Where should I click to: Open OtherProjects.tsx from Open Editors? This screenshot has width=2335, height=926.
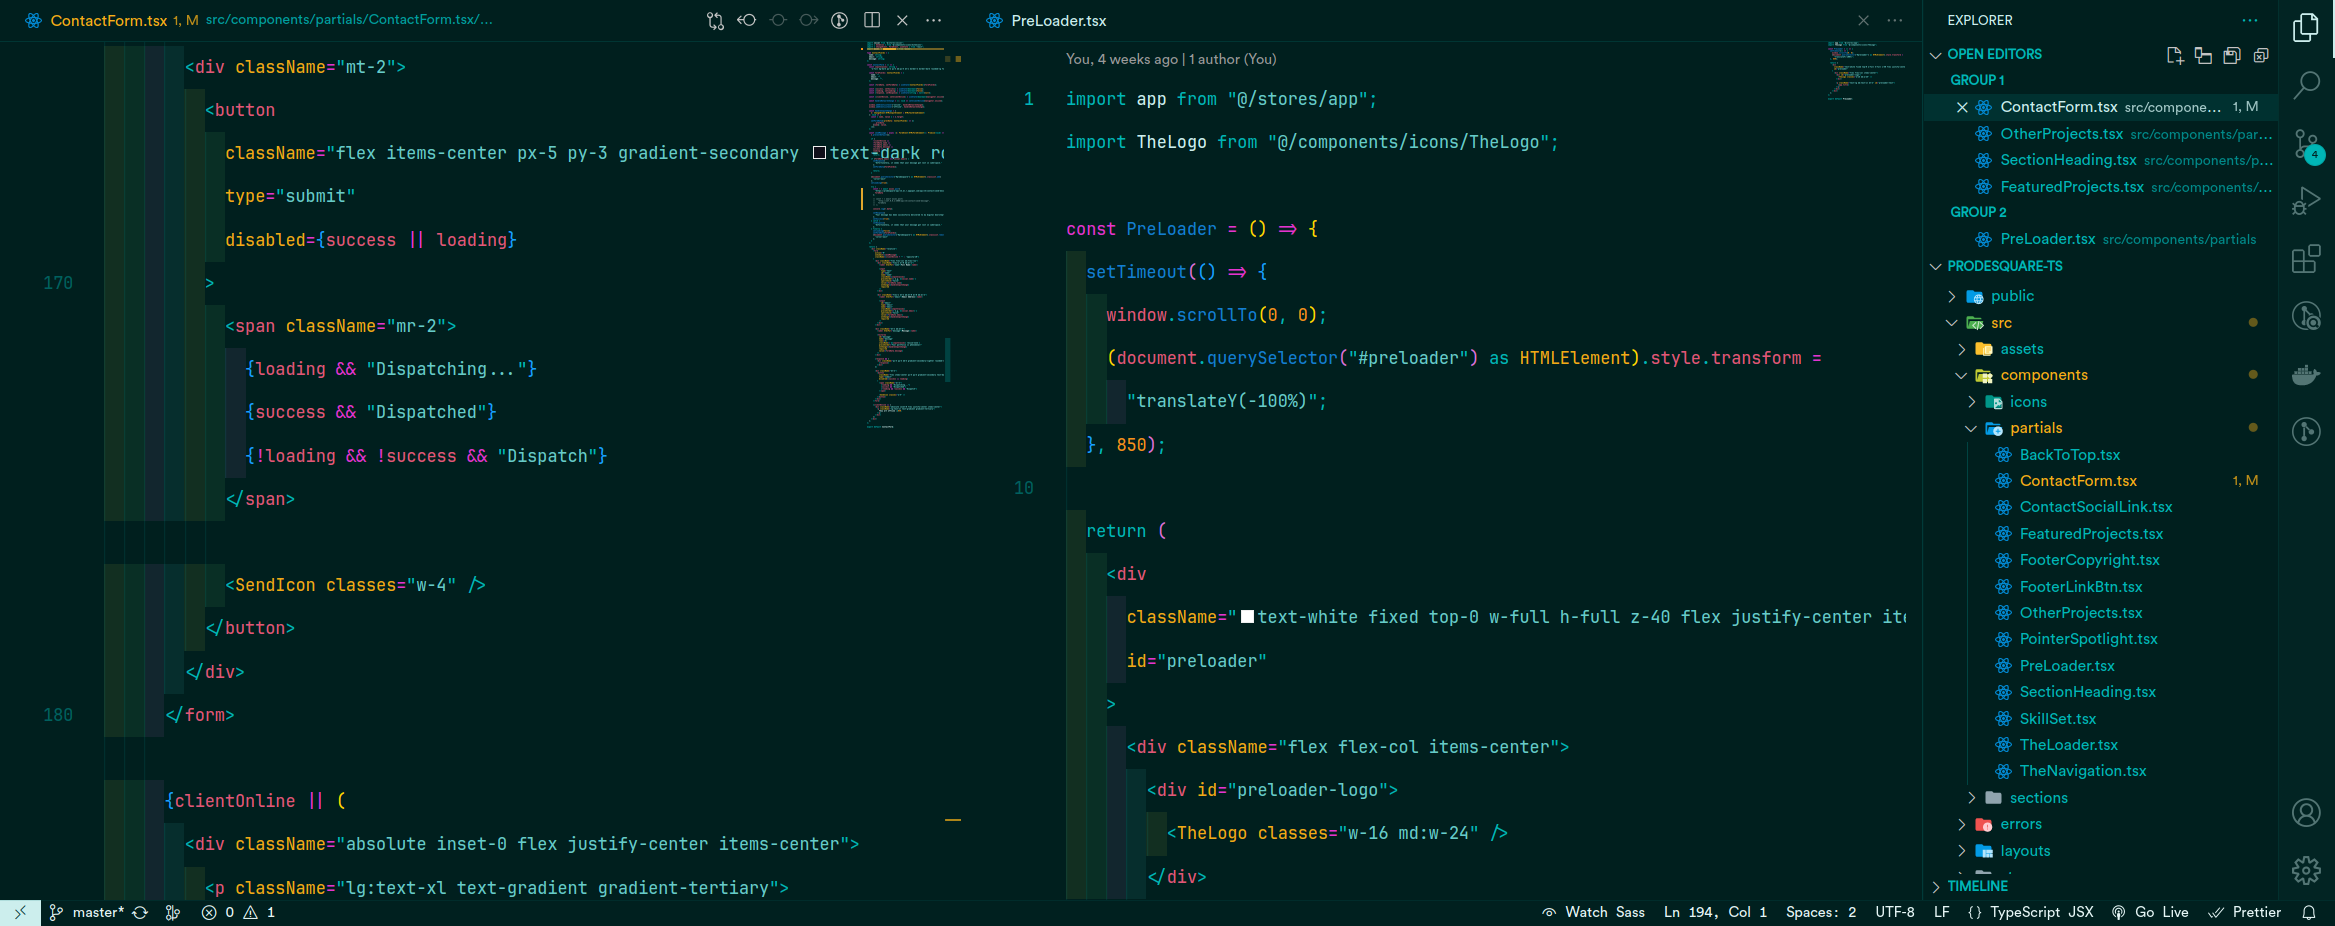click(2100, 134)
